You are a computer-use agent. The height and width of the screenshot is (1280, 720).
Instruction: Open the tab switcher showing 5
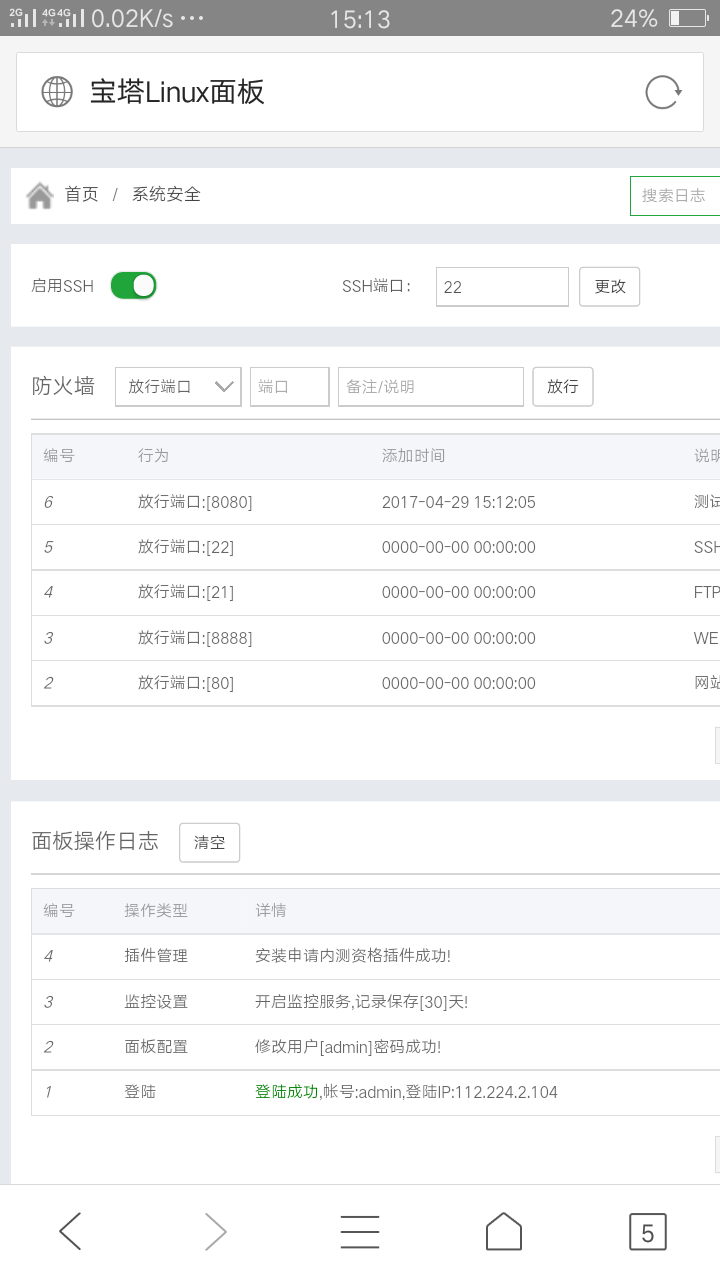(x=648, y=1232)
